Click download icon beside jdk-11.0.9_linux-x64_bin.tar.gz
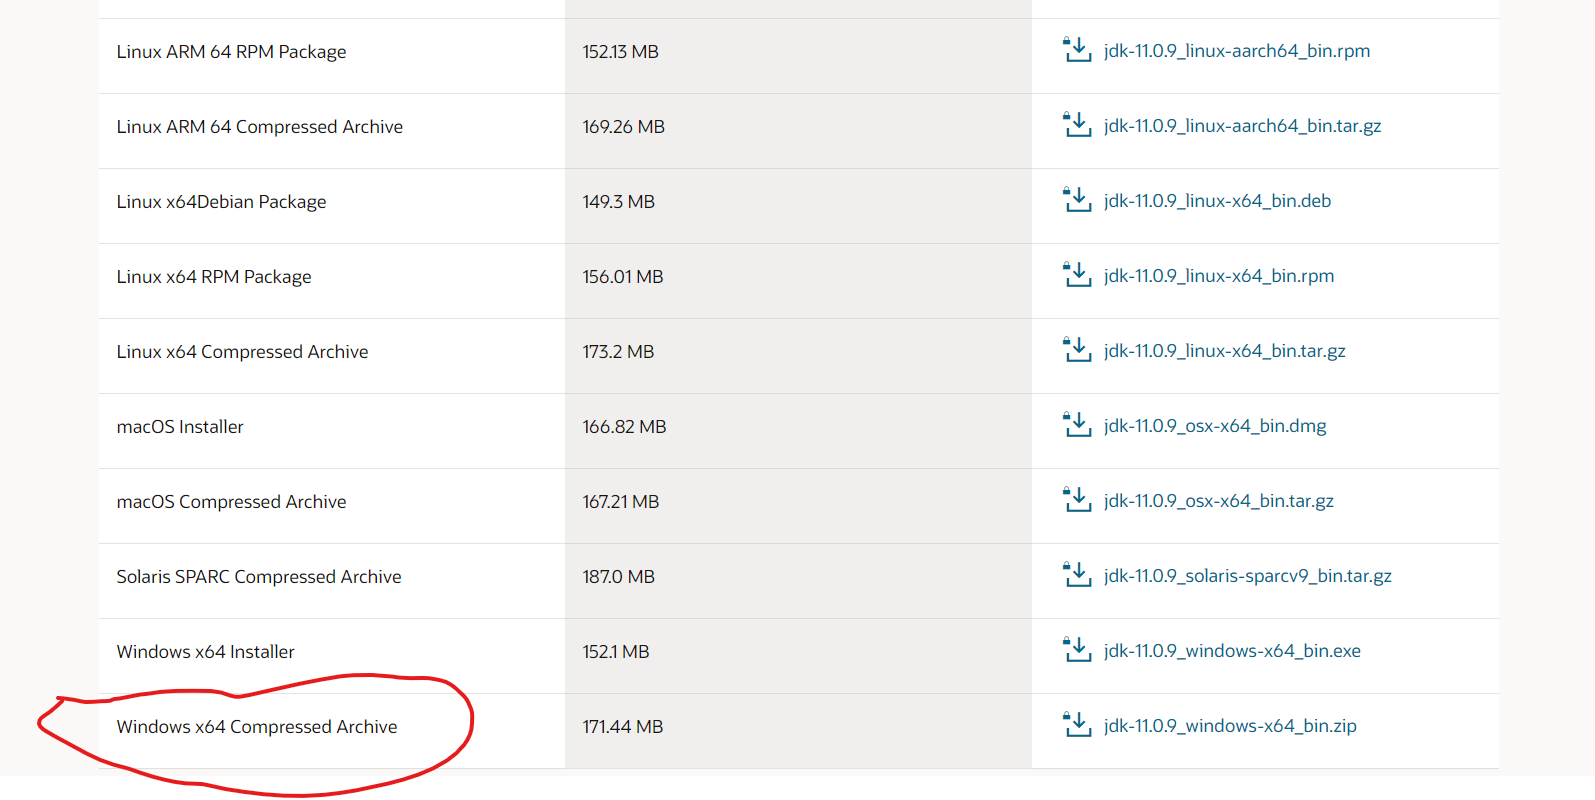 pos(1077,349)
